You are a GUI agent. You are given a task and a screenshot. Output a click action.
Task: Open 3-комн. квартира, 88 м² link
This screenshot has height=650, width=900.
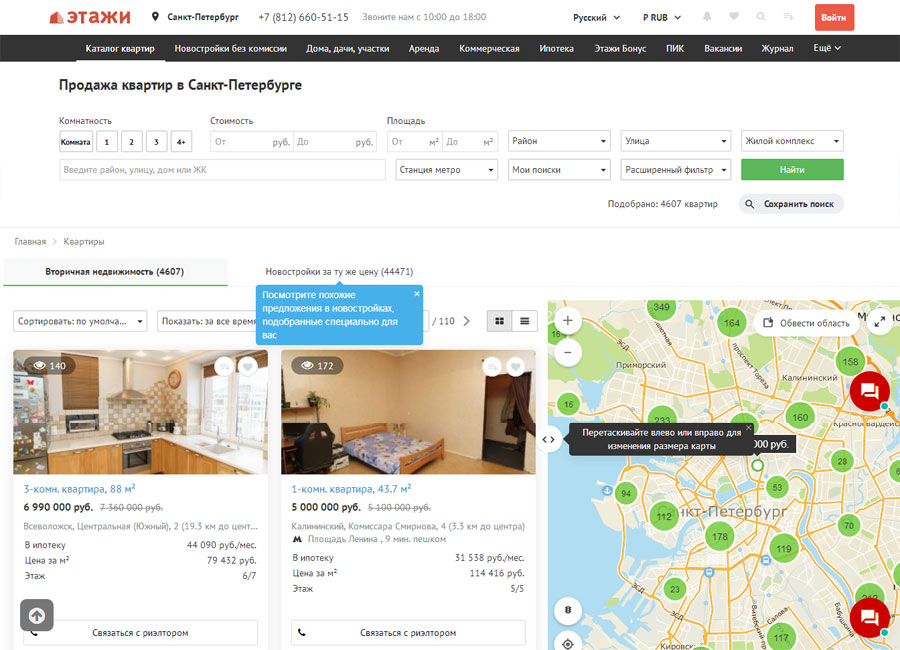tap(79, 489)
